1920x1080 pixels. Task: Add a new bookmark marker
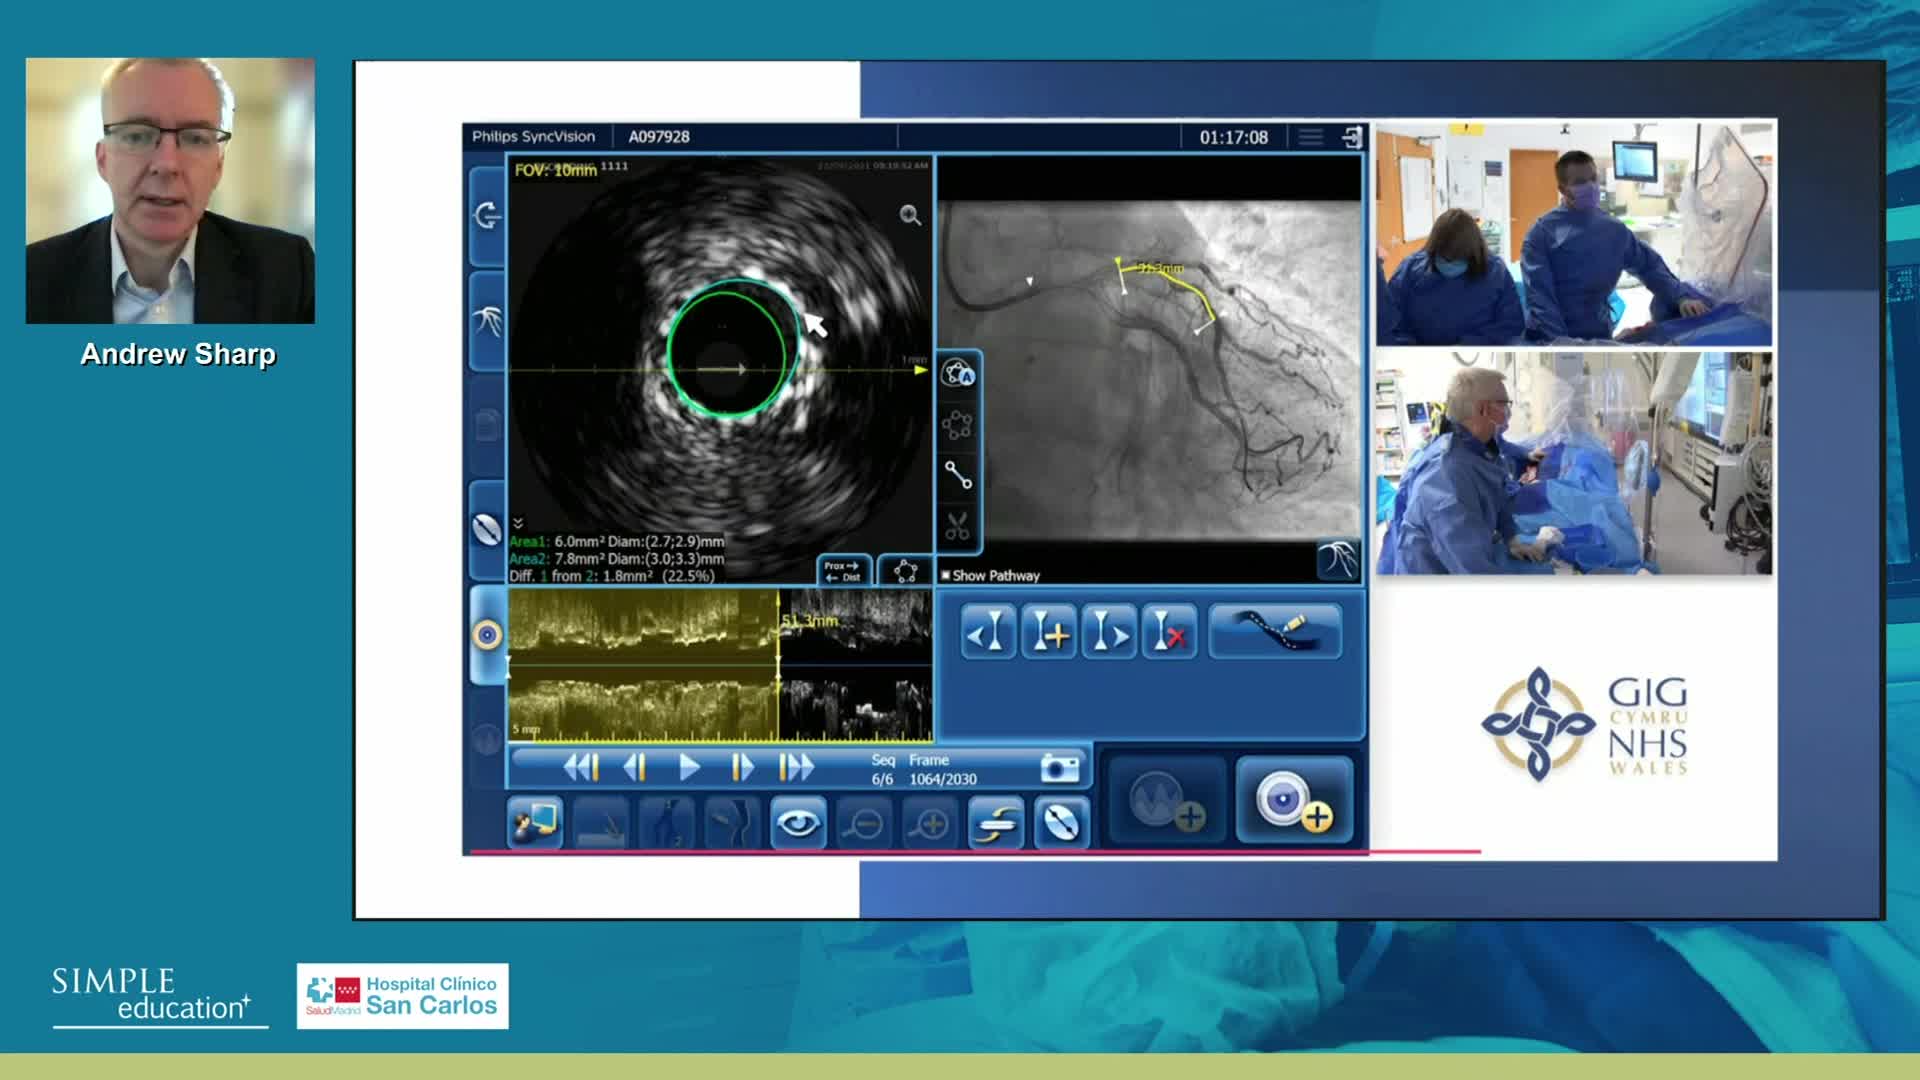coord(1048,632)
